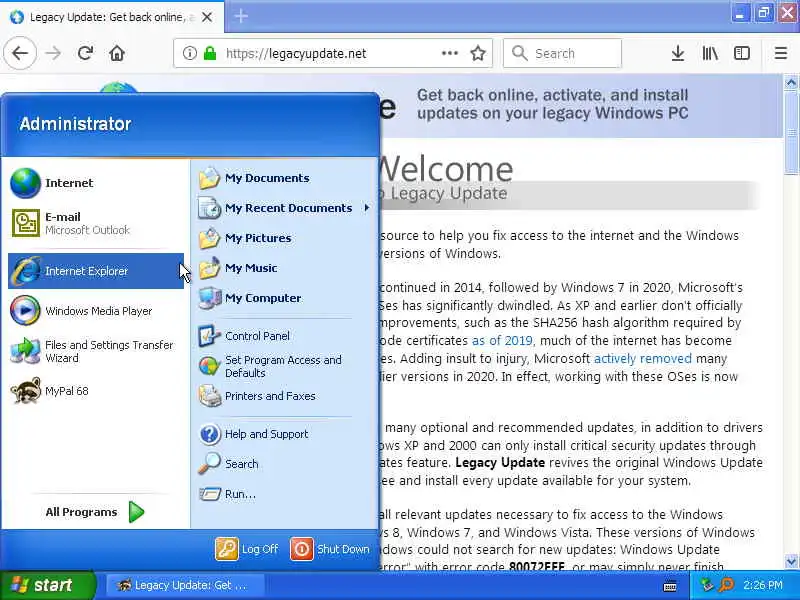Click the 2:26 PM clock
This screenshot has height=600, width=800.
(762, 585)
